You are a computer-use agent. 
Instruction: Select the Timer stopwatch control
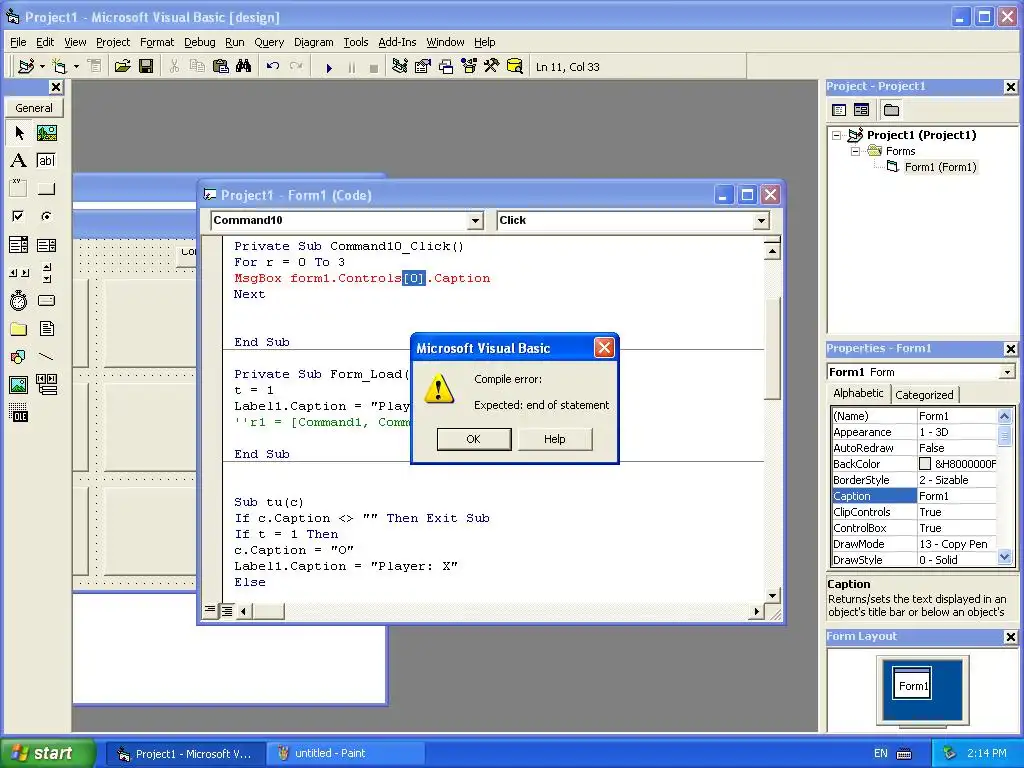tap(19, 300)
